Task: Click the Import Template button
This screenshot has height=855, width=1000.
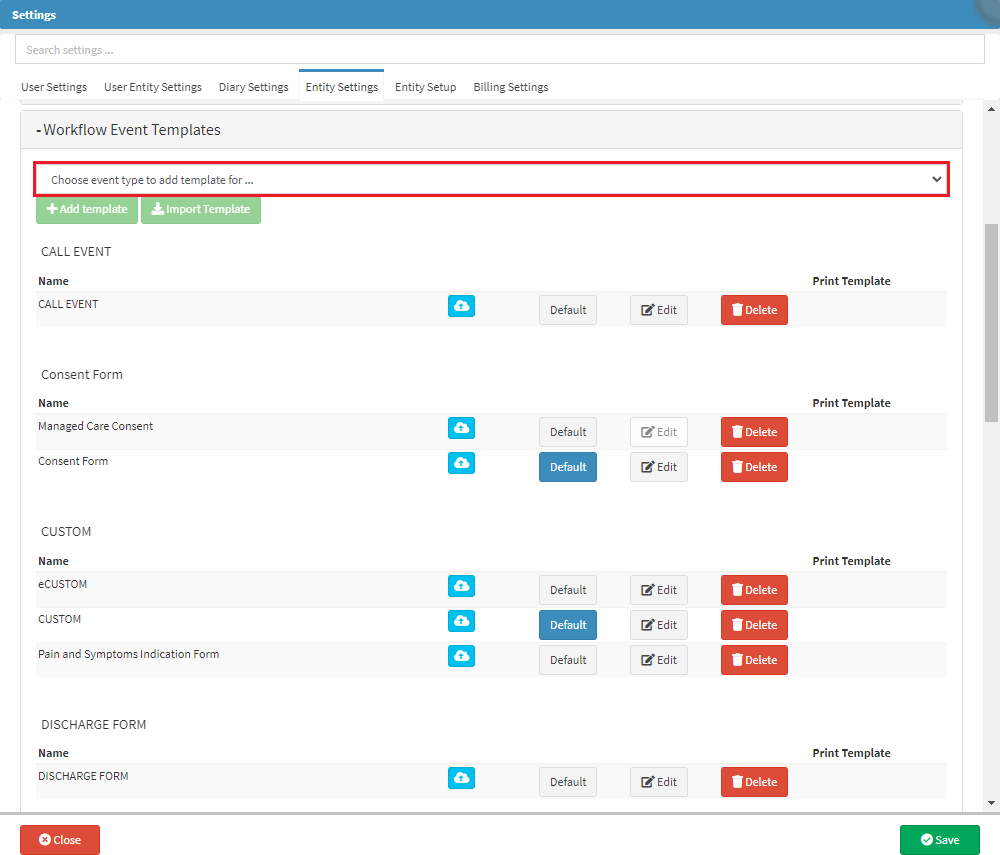Action: pos(201,209)
